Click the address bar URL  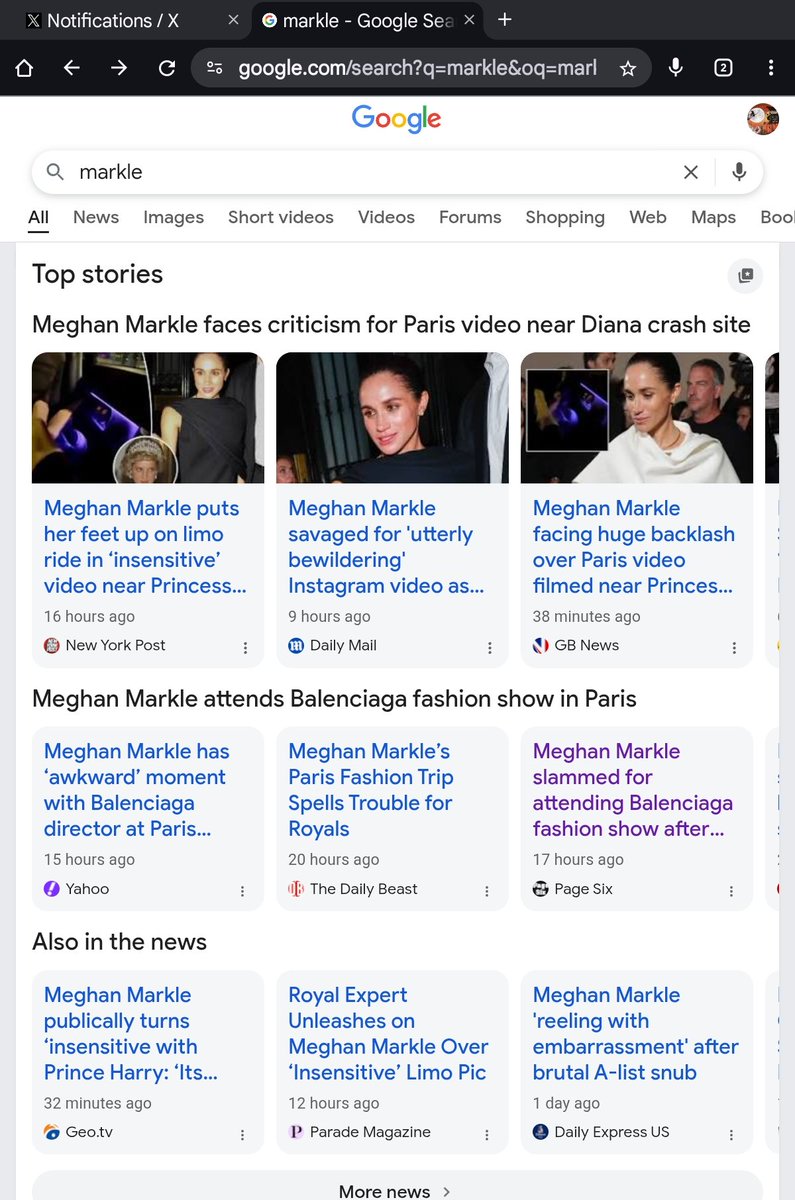[418, 68]
